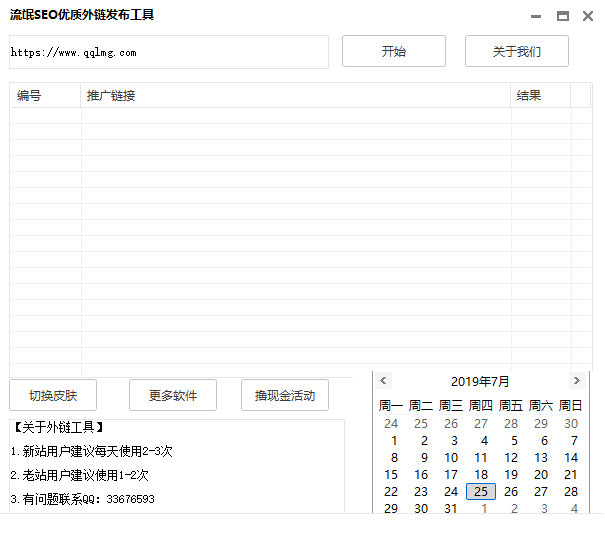Go to next month in calendar

tap(577, 380)
